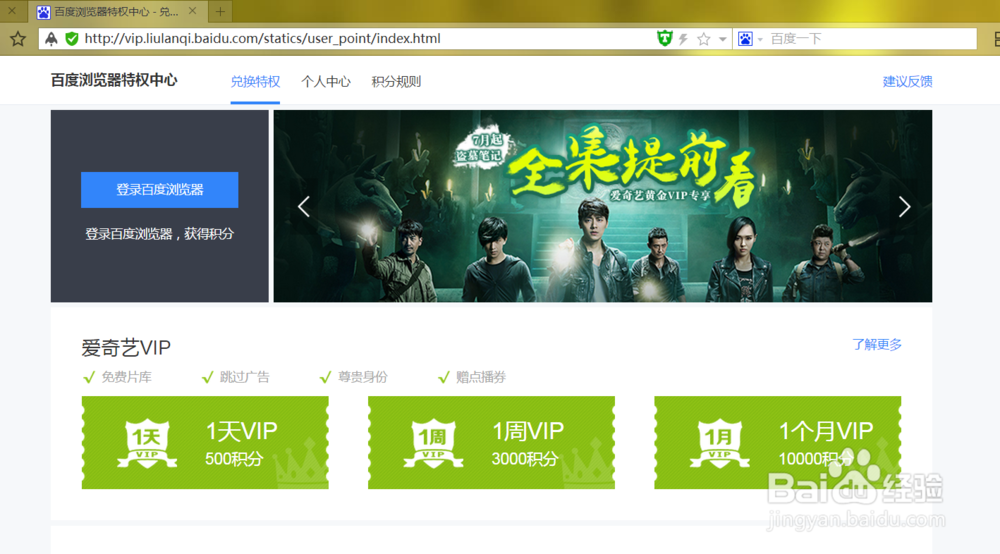Show previous banner with left arrow
The width and height of the screenshot is (1000, 554).
point(304,207)
